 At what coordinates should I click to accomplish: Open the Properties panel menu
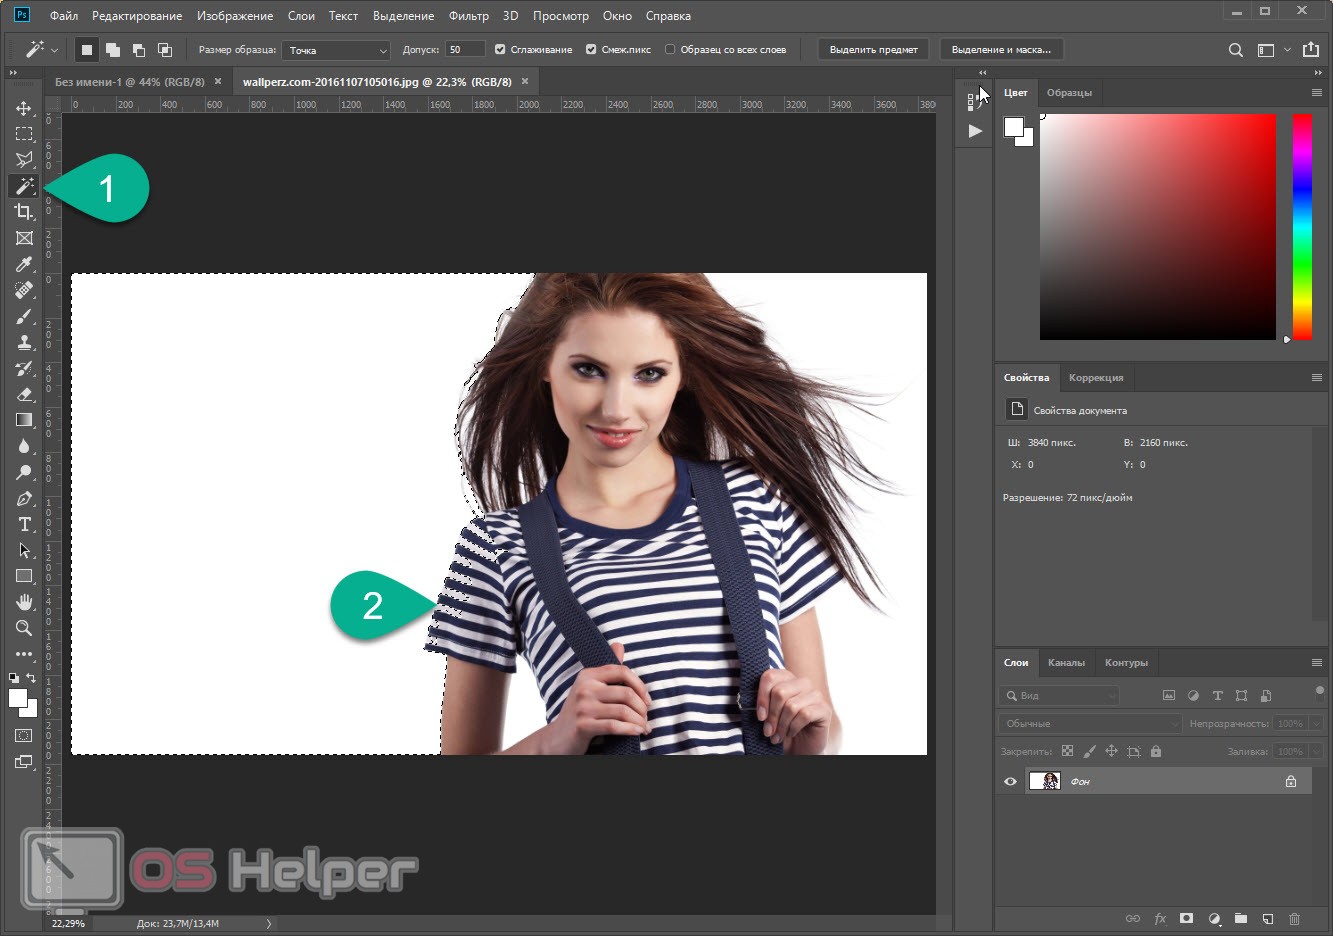point(1317,378)
